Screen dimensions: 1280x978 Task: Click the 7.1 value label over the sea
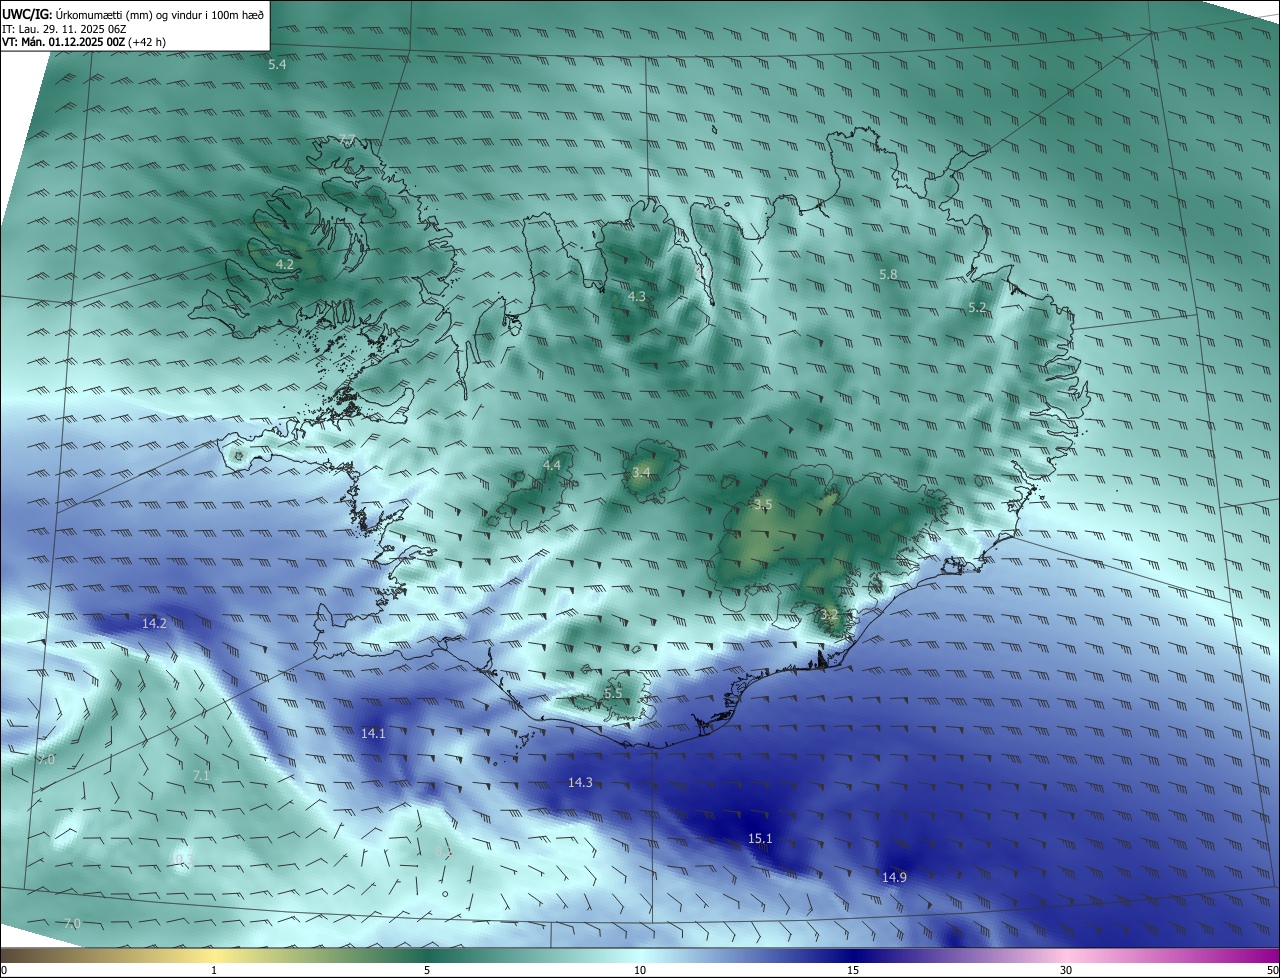(201, 775)
